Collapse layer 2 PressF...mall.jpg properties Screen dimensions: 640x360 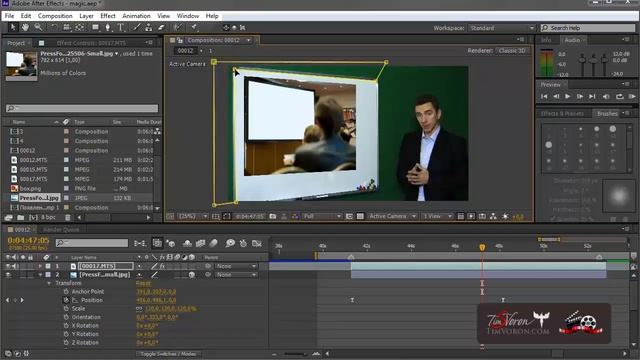40,275
